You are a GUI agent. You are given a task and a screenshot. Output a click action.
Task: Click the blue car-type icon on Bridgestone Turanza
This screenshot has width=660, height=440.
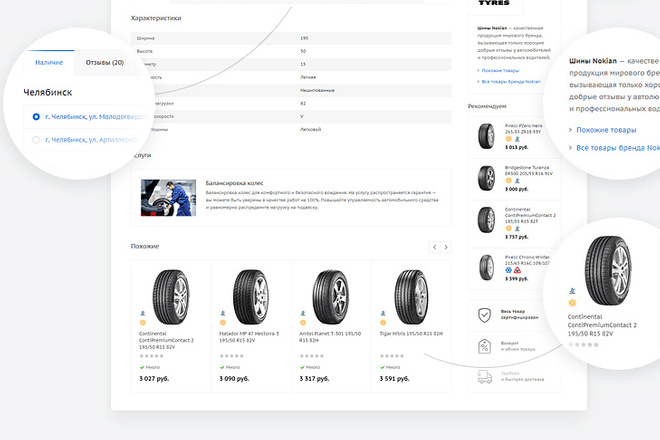click(x=517, y=181)
